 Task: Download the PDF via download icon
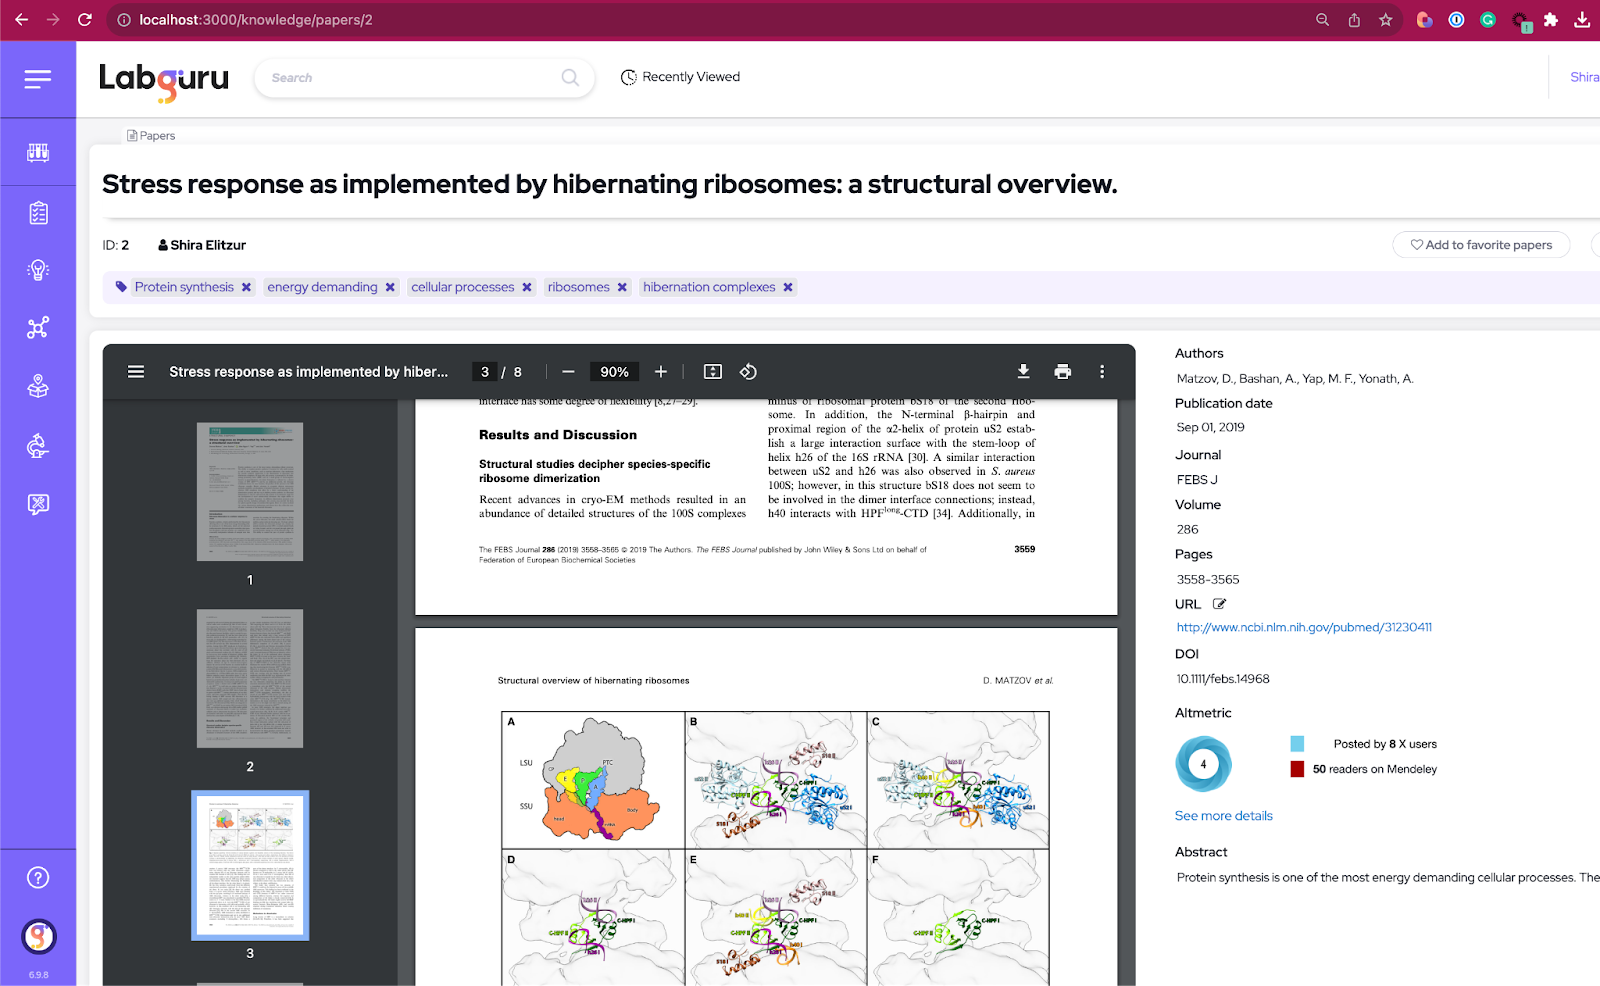(1022, 371)
